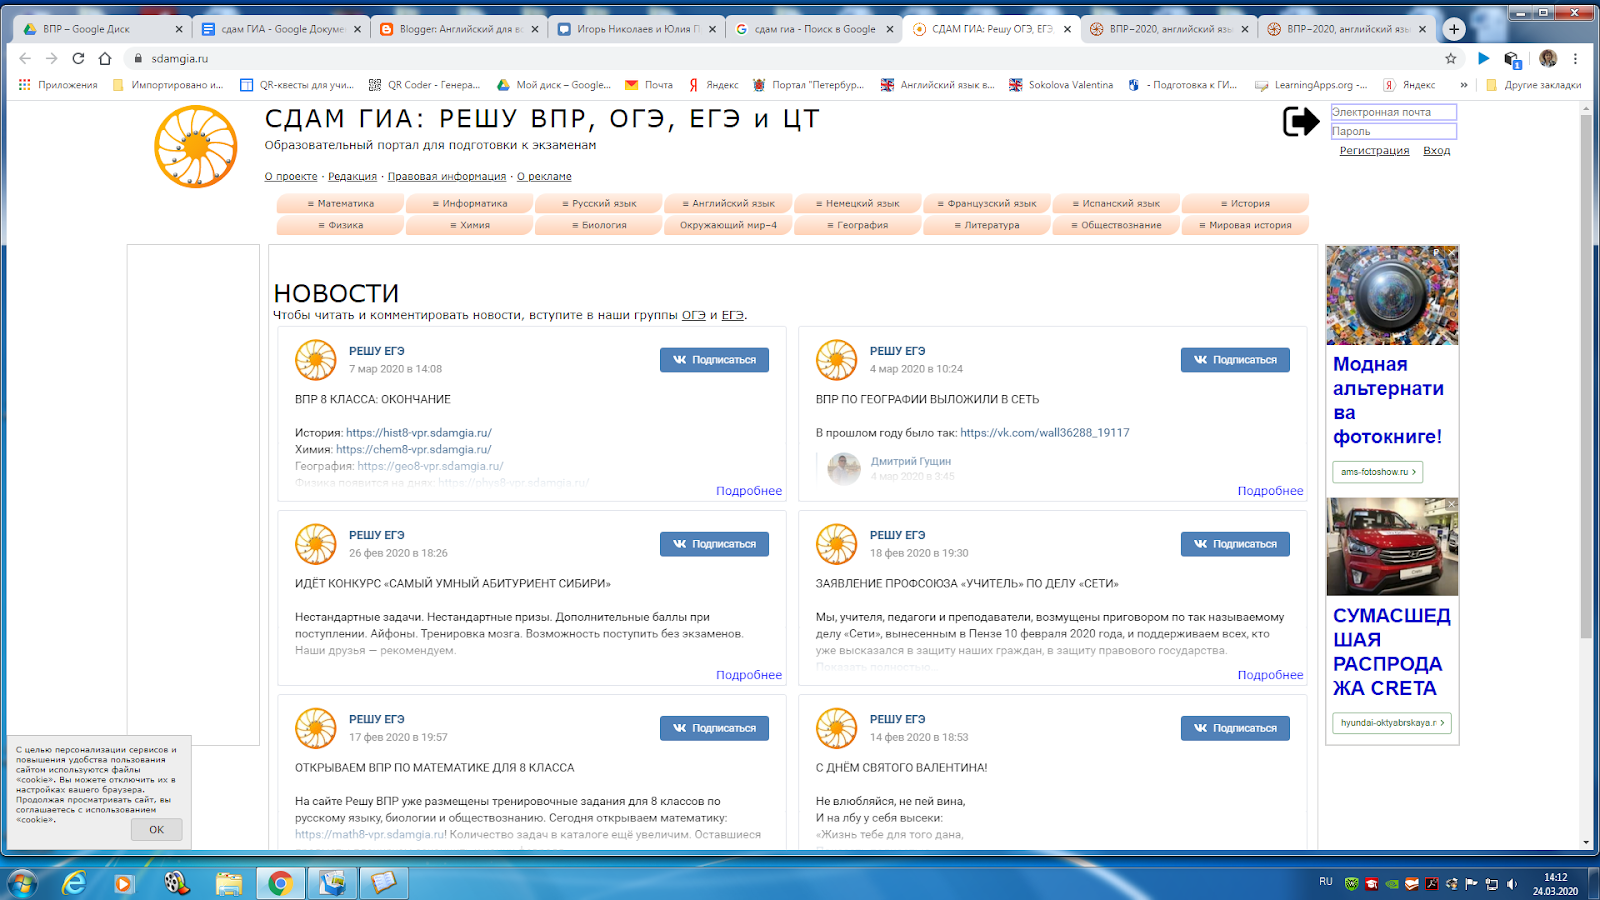1600x900 pixels.
Task: Click the RU language indicator
Action: 1326,882
